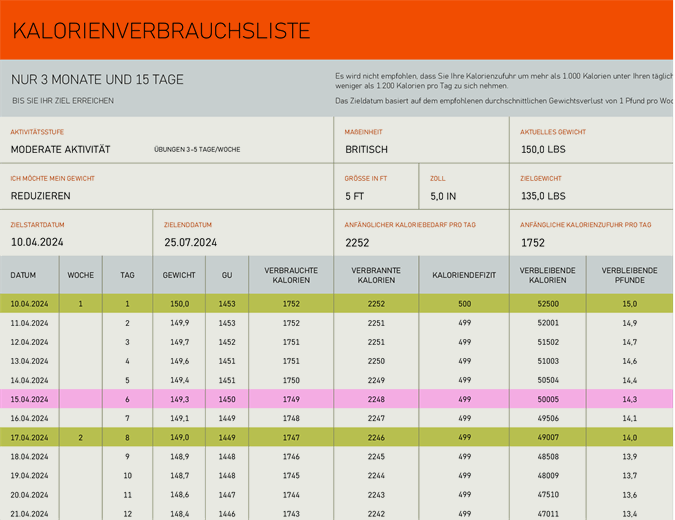675x520 pixels.
Task: Open the Maßeinheit dropdown set to Britisch
Action: 366,150
